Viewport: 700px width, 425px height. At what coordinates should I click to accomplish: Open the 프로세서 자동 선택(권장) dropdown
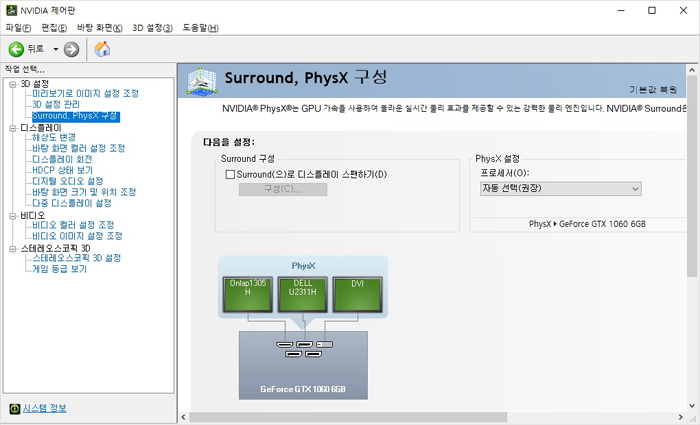coord(561,188)
